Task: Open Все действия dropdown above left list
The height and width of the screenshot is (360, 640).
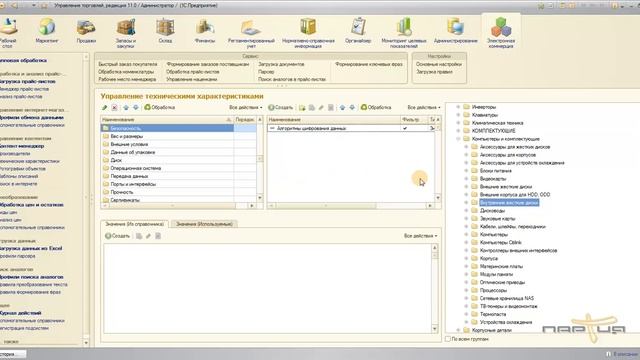Action: click(x=246, y=107)
